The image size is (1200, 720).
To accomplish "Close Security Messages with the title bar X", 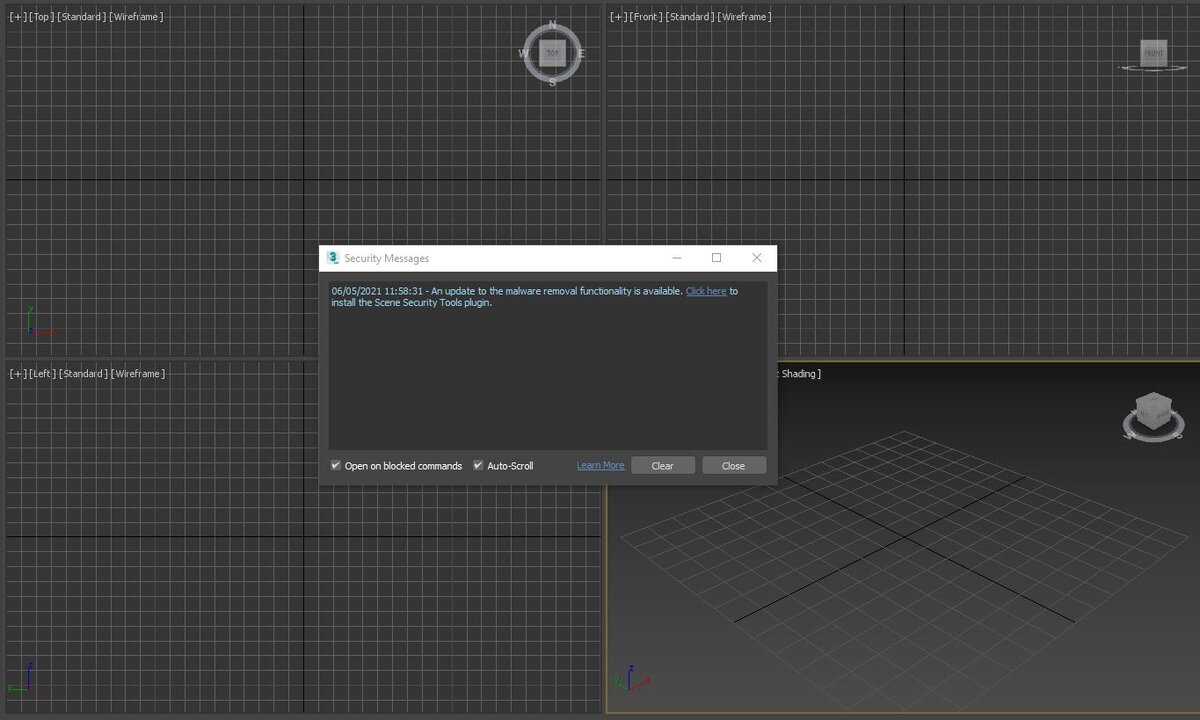I will tap(756, 258).
